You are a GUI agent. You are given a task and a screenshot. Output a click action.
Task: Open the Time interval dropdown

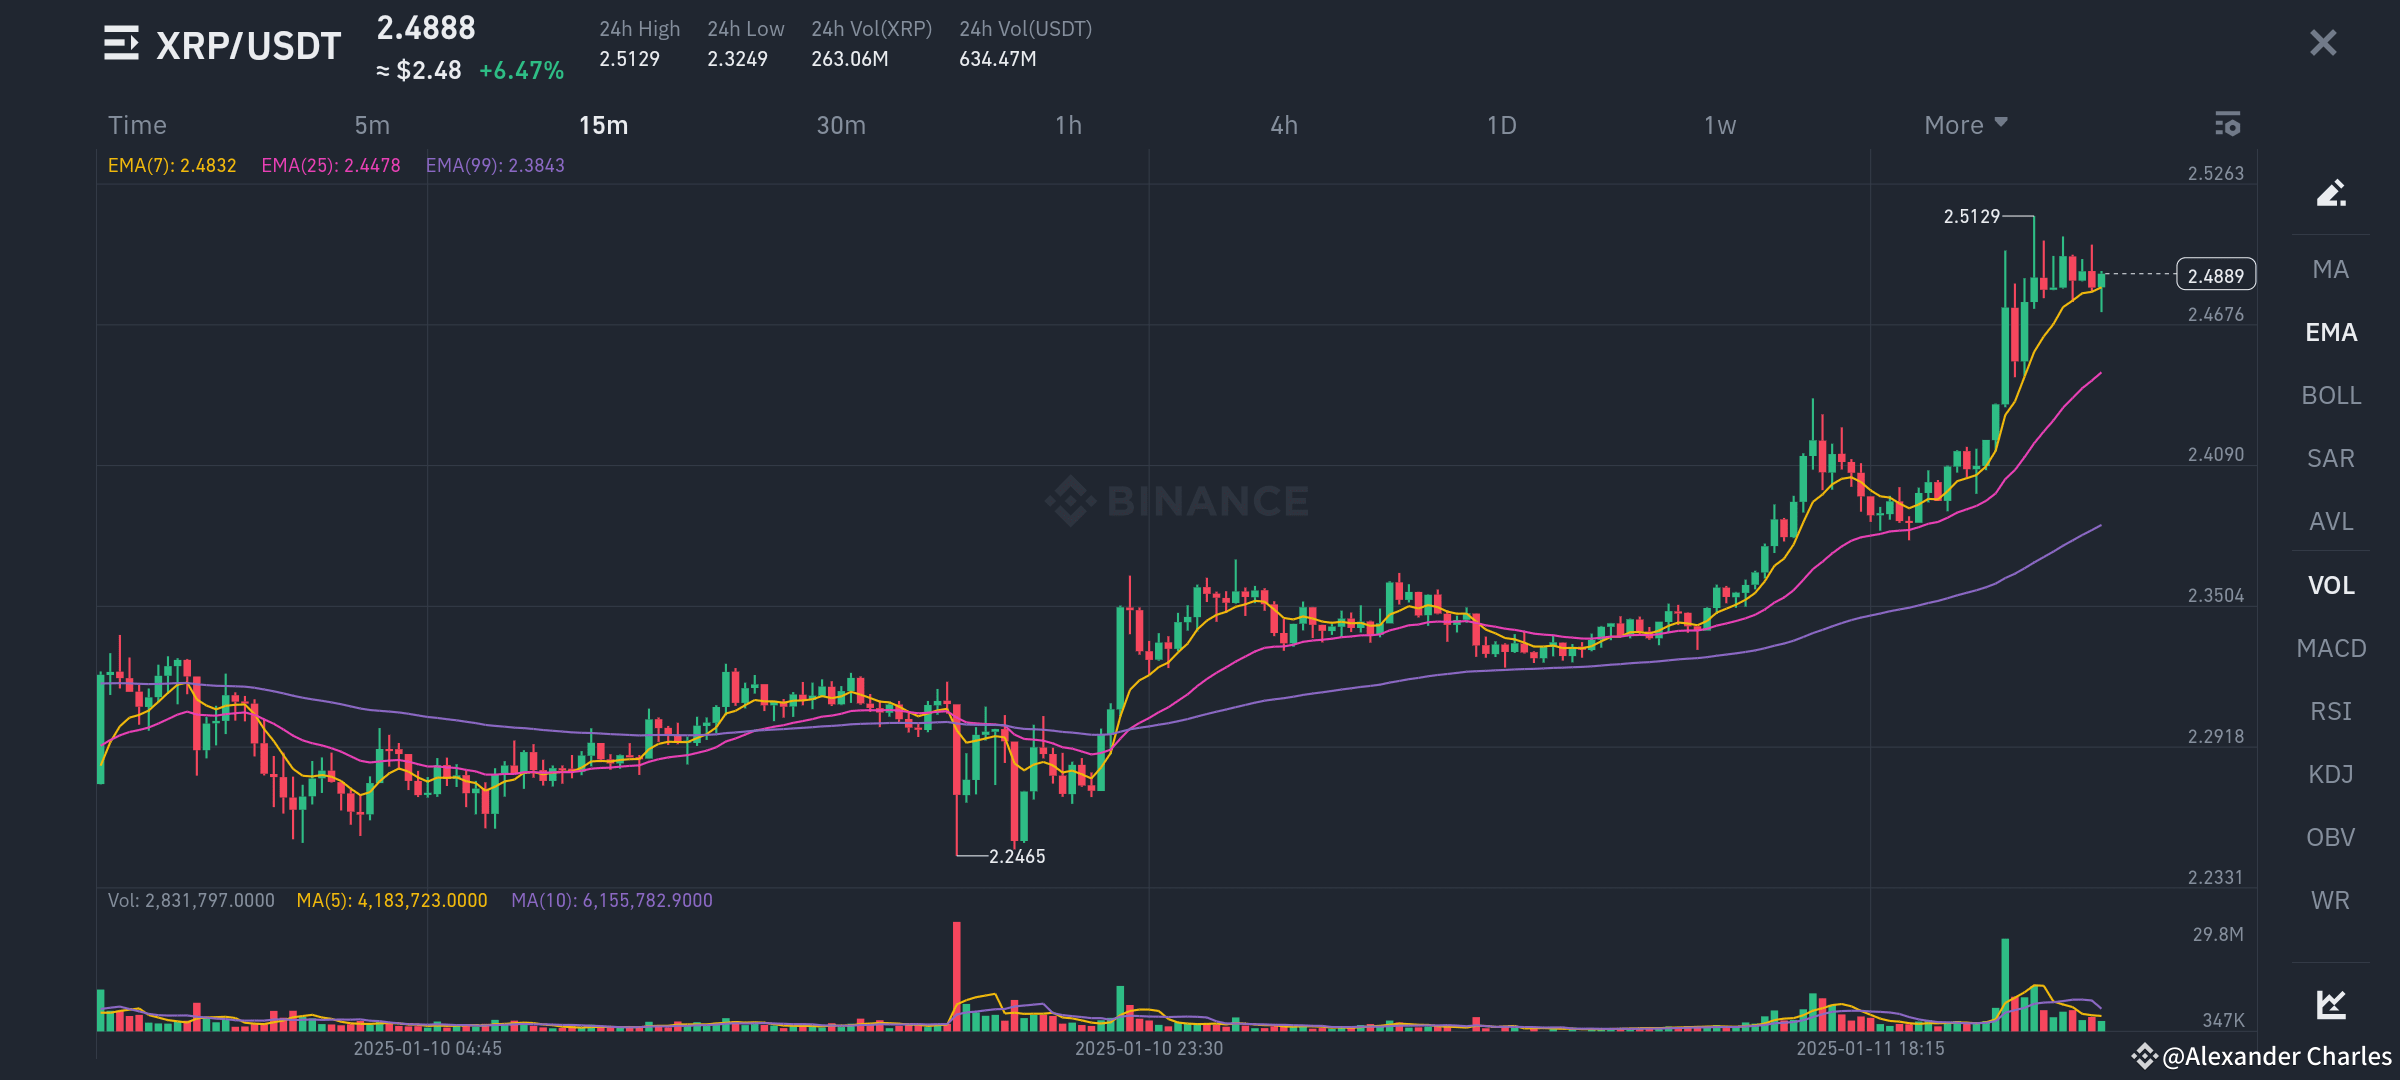pos(137,125)
